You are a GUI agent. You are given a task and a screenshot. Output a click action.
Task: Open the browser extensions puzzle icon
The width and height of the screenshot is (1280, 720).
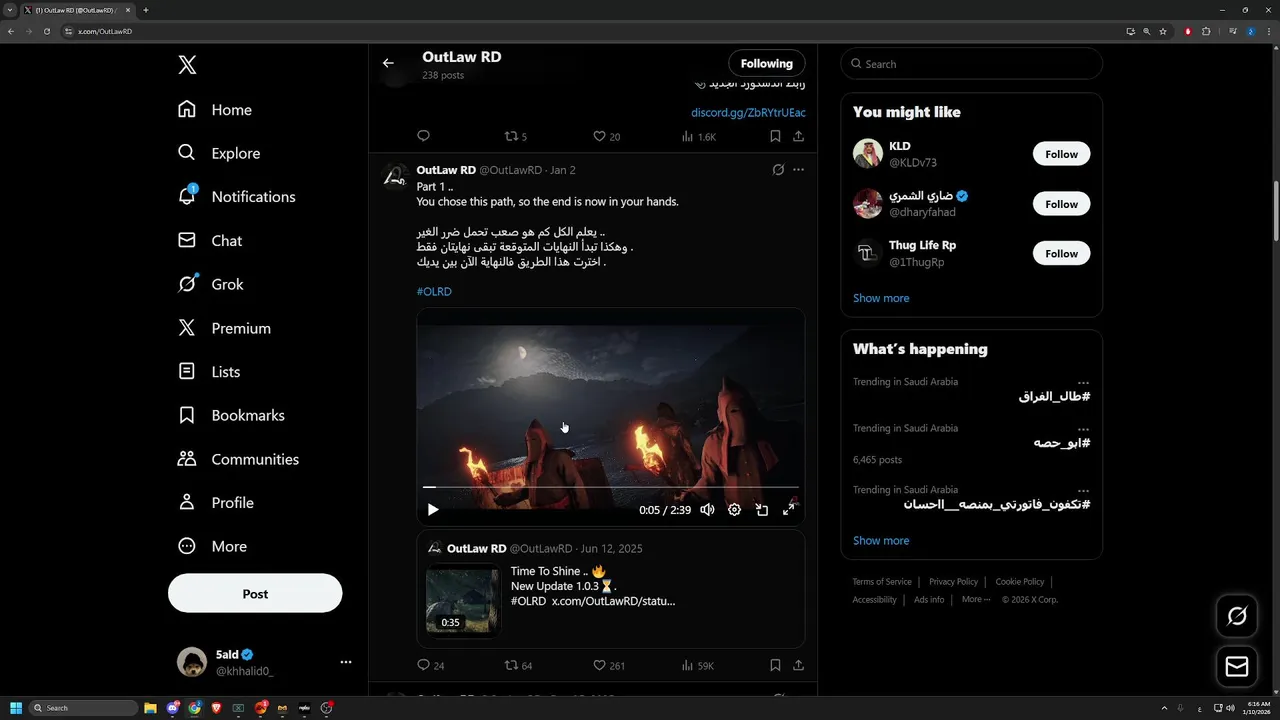(1206, 31)
